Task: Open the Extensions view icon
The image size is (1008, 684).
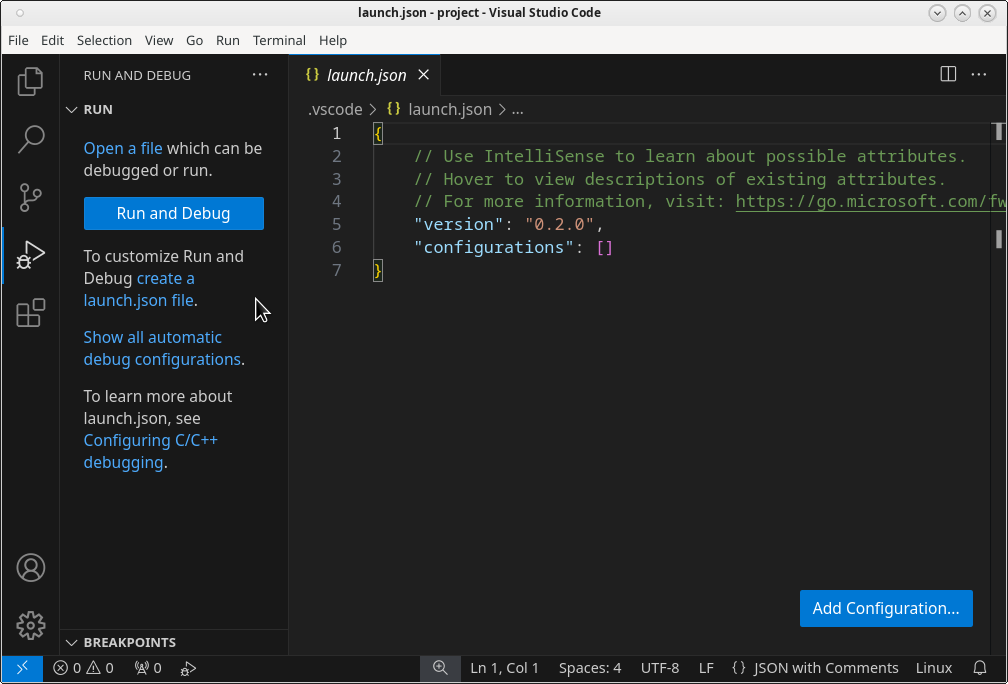Action: coord(31,313)
